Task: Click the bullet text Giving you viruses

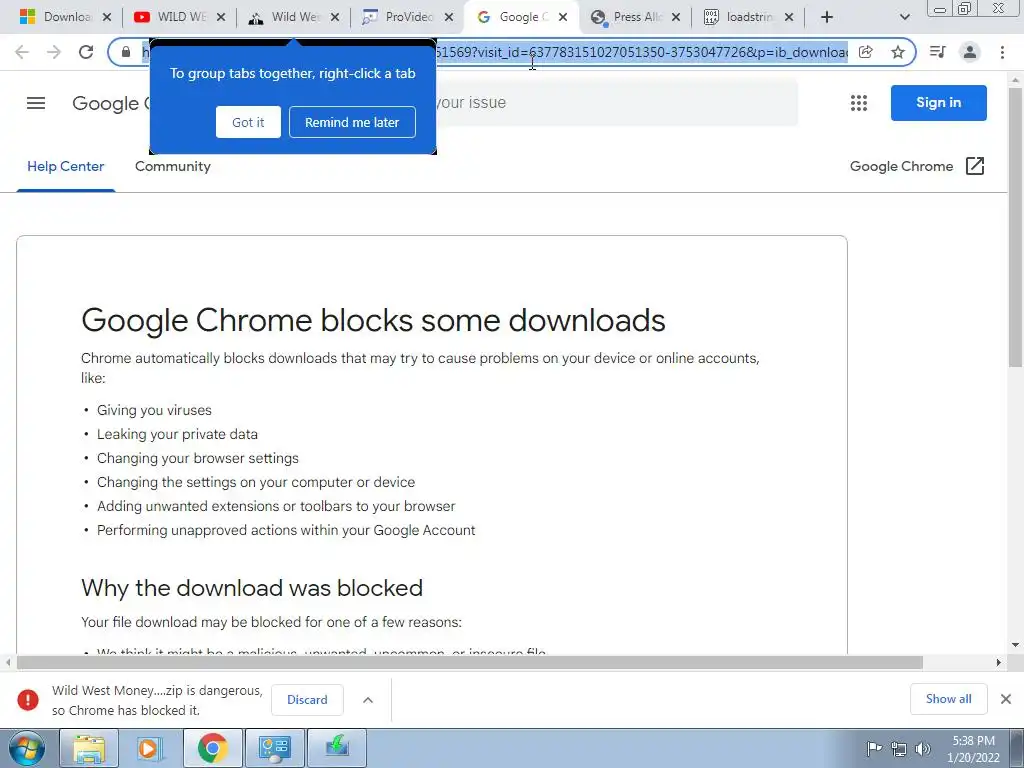Action: point(154,410)
